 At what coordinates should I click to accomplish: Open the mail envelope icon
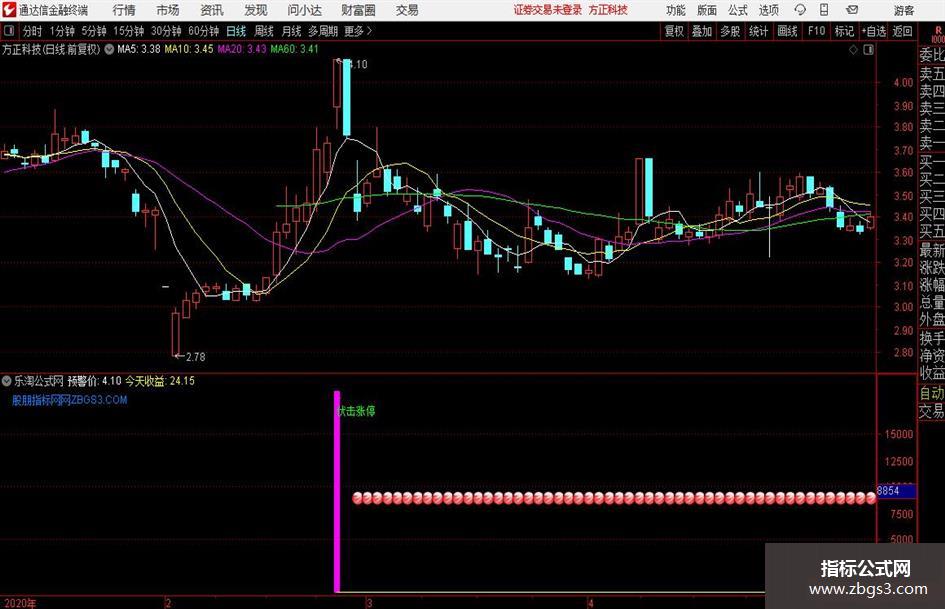tap(852, 10)
